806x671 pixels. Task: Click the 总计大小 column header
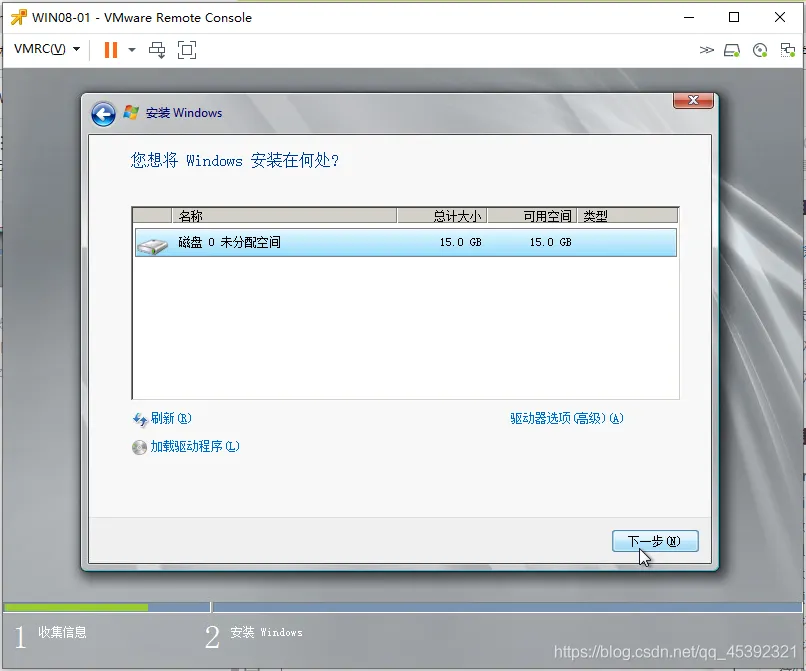pyautogui.click(x=442, y=215)
